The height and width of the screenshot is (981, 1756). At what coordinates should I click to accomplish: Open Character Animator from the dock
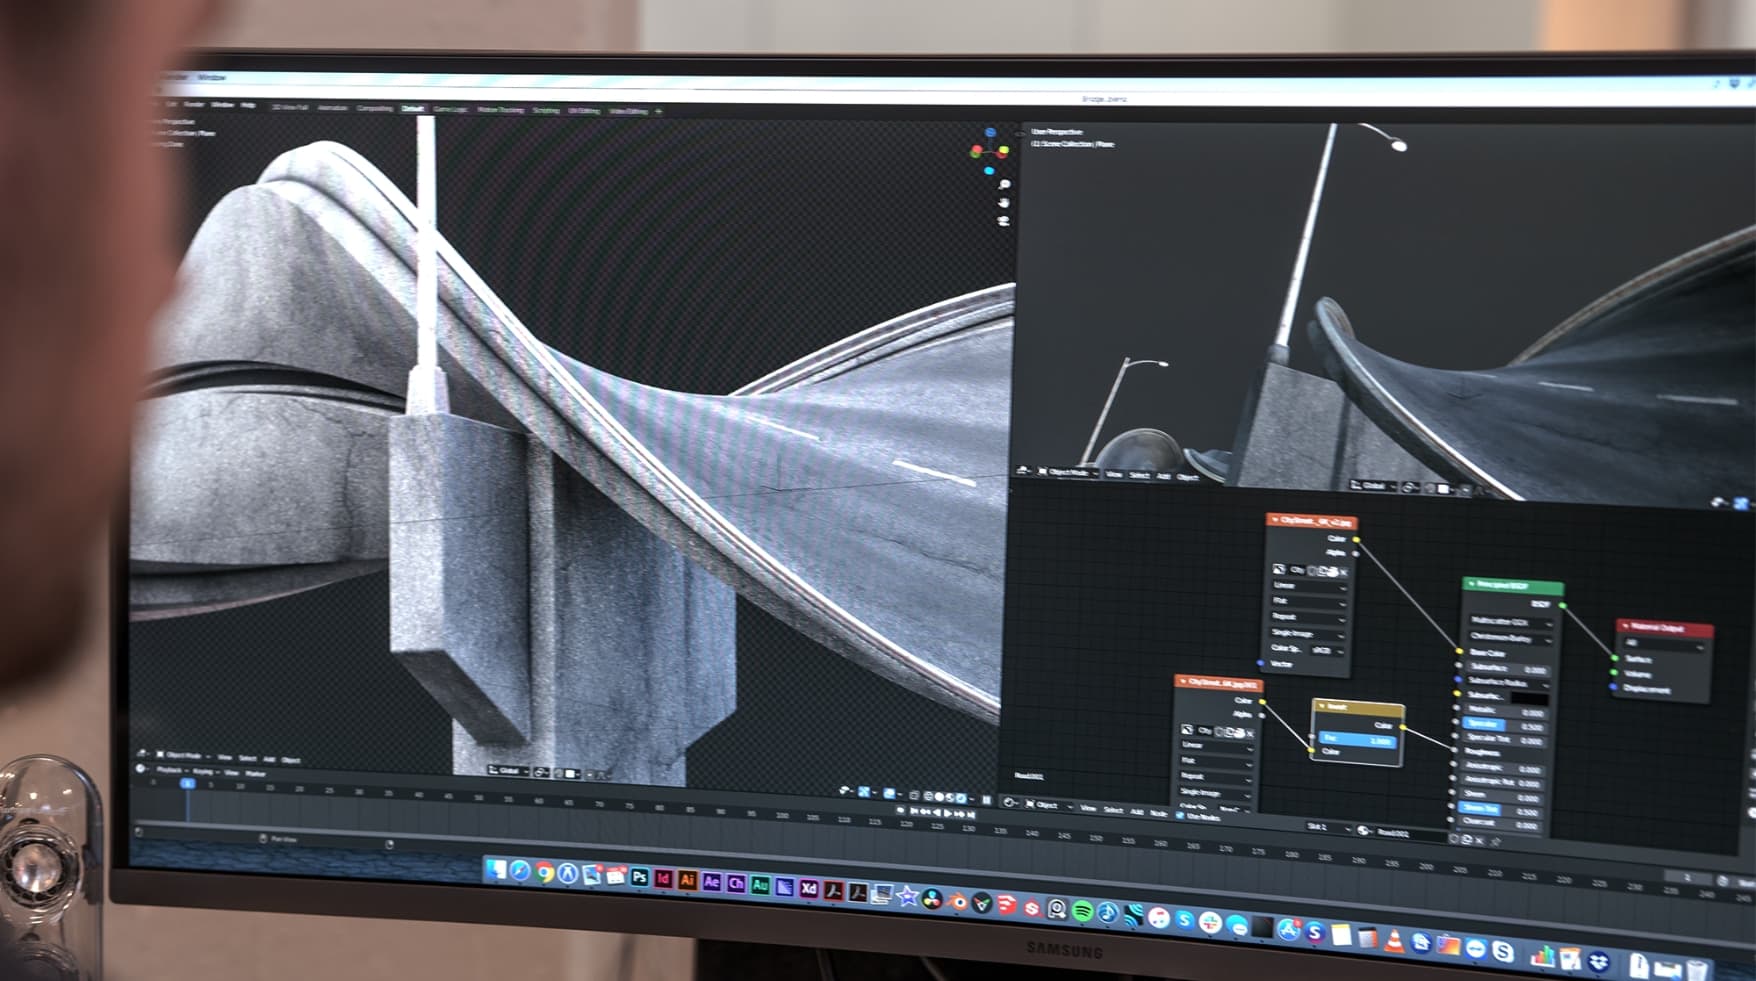736,884
